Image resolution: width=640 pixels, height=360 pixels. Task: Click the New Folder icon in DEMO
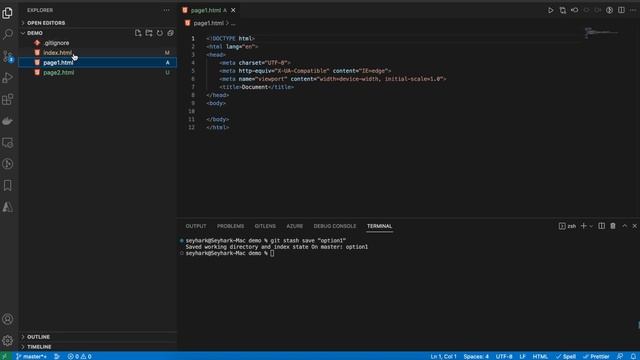pyautogui.click(x=149, y=33)
